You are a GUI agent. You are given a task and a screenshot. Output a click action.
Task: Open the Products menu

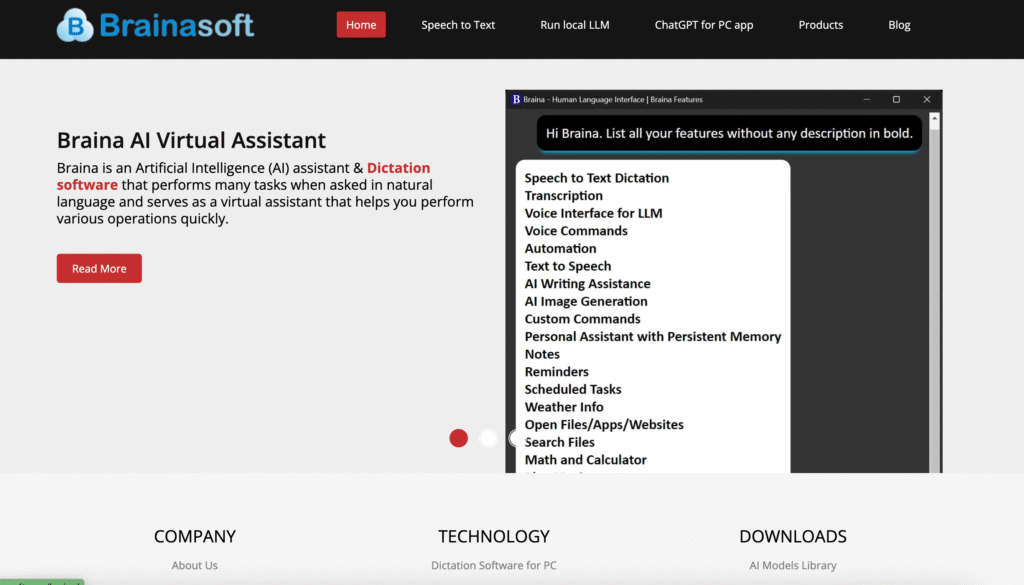pyautogui.click(x=821, y=25)
